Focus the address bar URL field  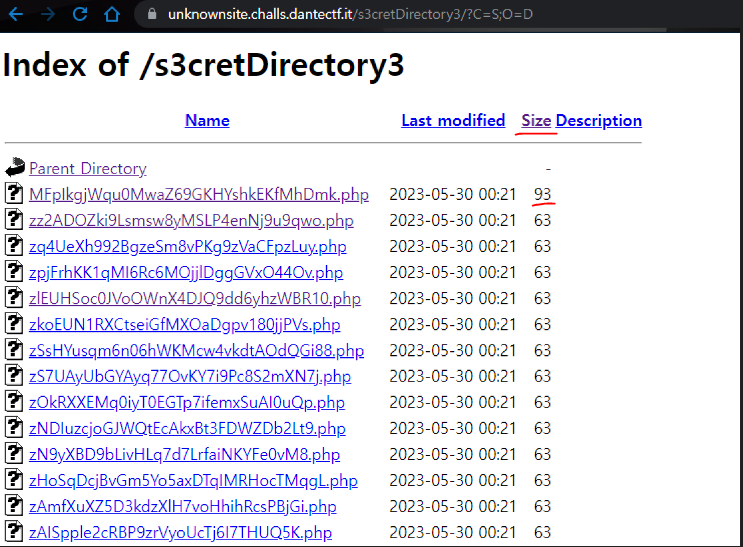[x=351, y=14]
